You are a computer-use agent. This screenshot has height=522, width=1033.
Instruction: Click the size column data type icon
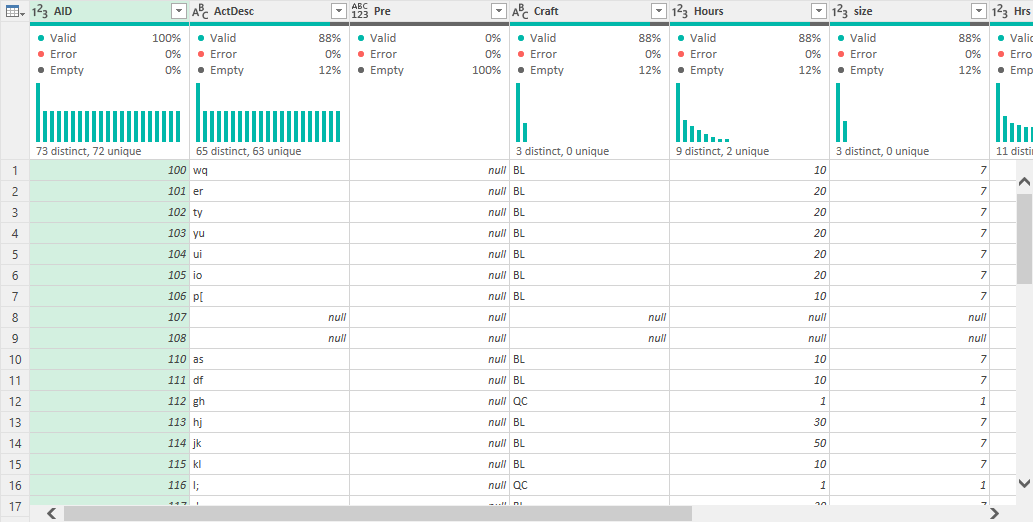pyautogui.click(x=840, y=11)
